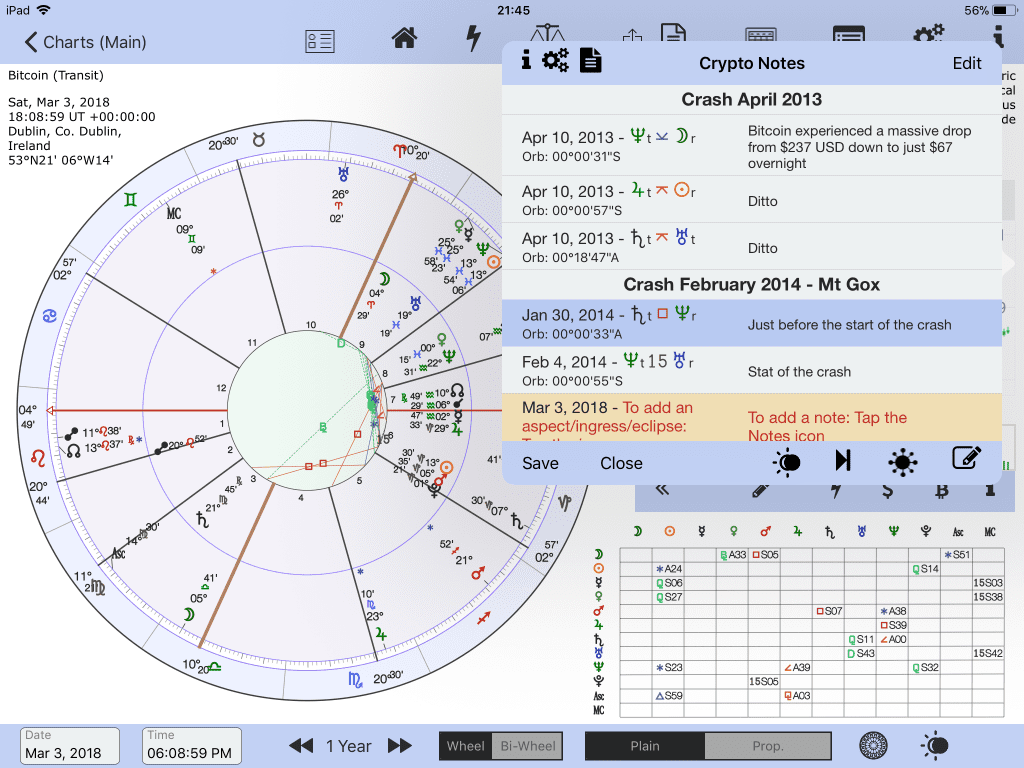Tap the eclipse sun-moon icon near Save

point(785,462)
